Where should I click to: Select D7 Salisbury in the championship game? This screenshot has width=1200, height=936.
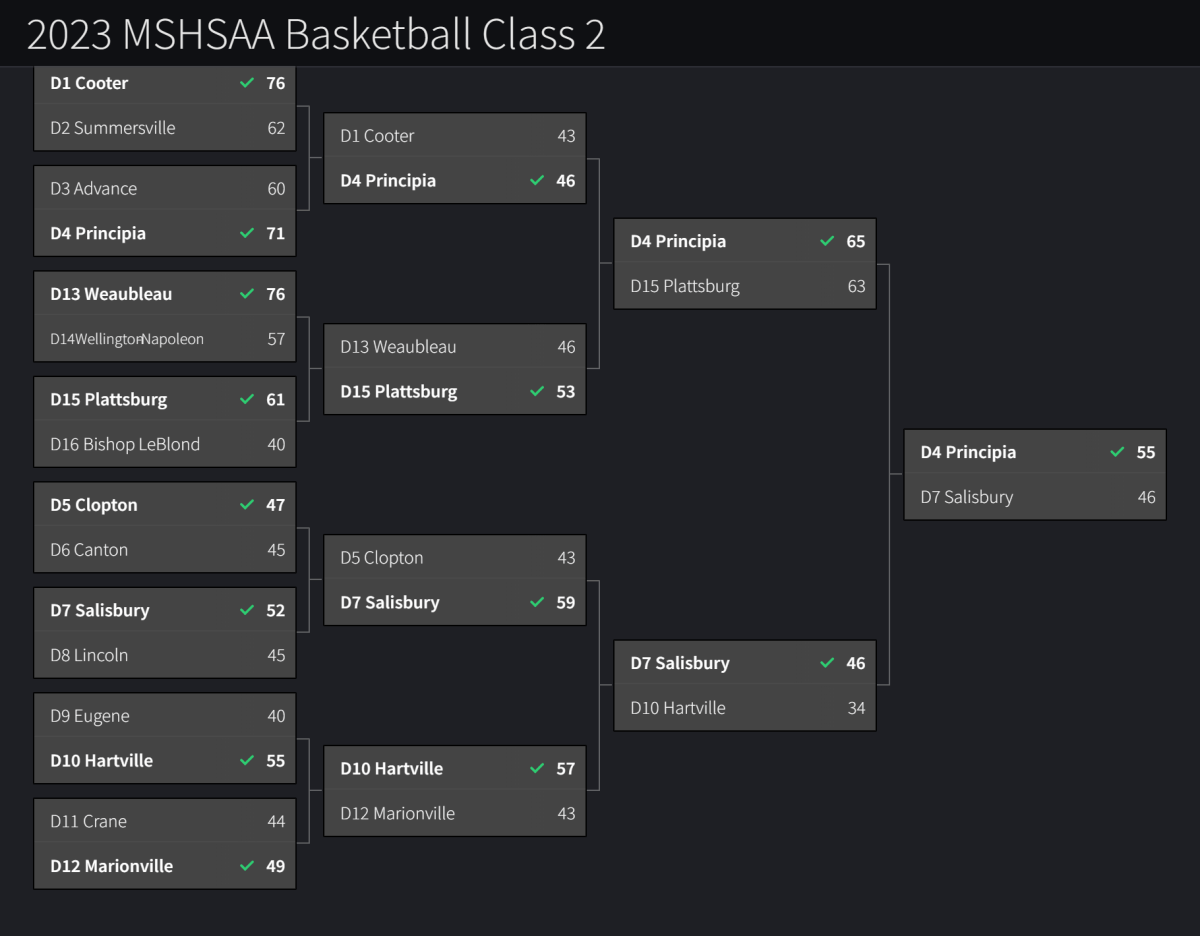click(x=967, y=497)
